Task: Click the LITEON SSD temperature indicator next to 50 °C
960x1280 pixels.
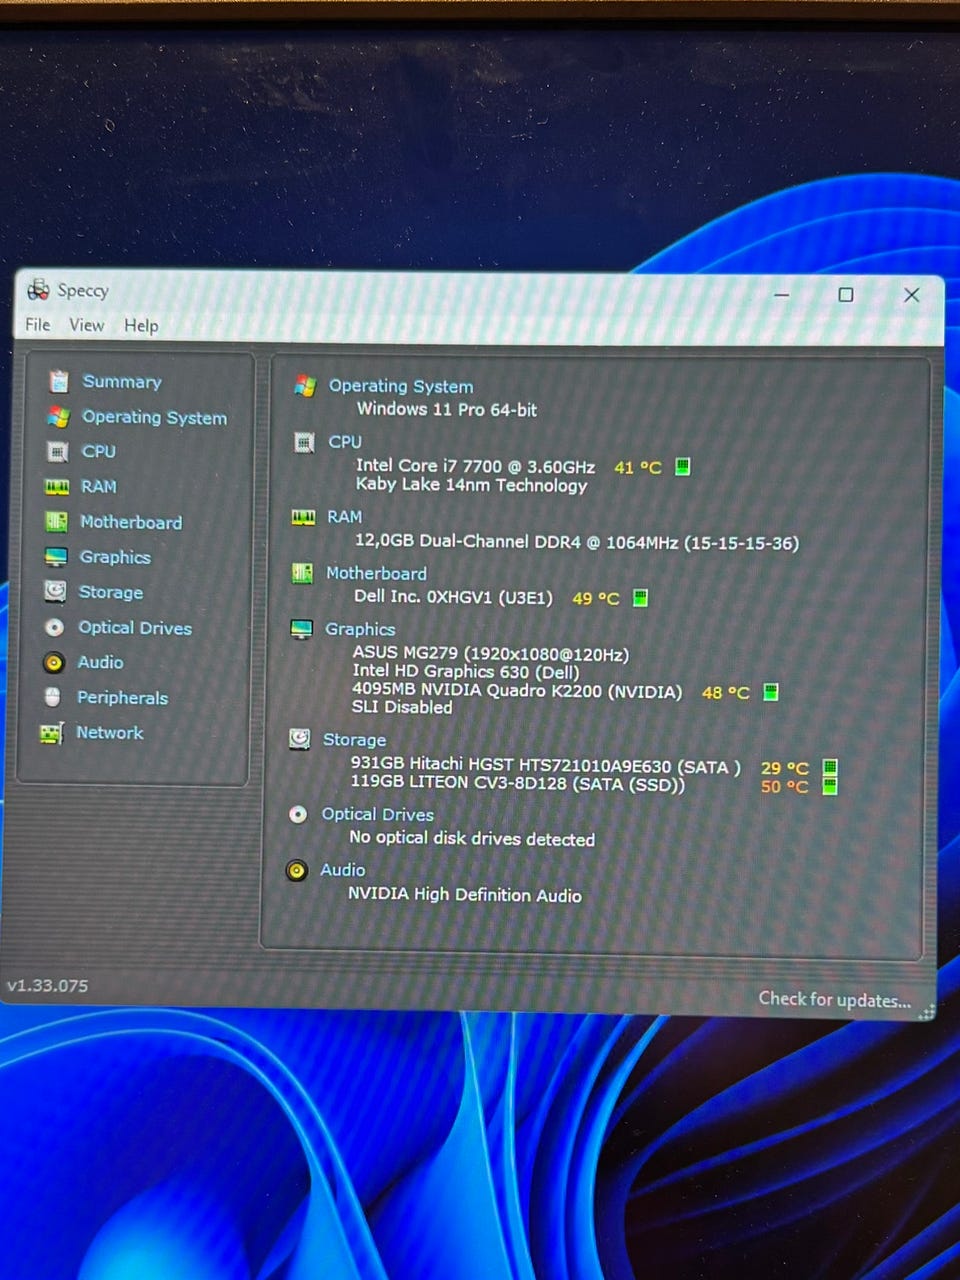Action: click(830, 786)
